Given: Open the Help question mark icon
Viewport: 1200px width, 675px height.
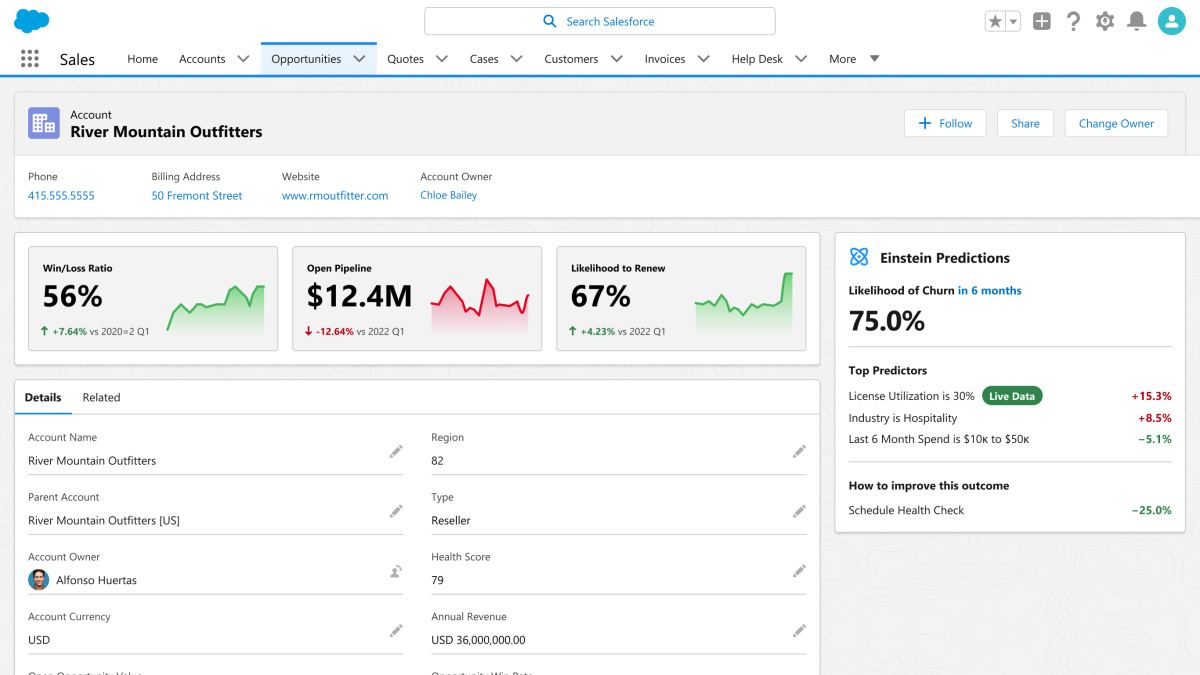Looking at the screenshot, I should coord(1073,21).
